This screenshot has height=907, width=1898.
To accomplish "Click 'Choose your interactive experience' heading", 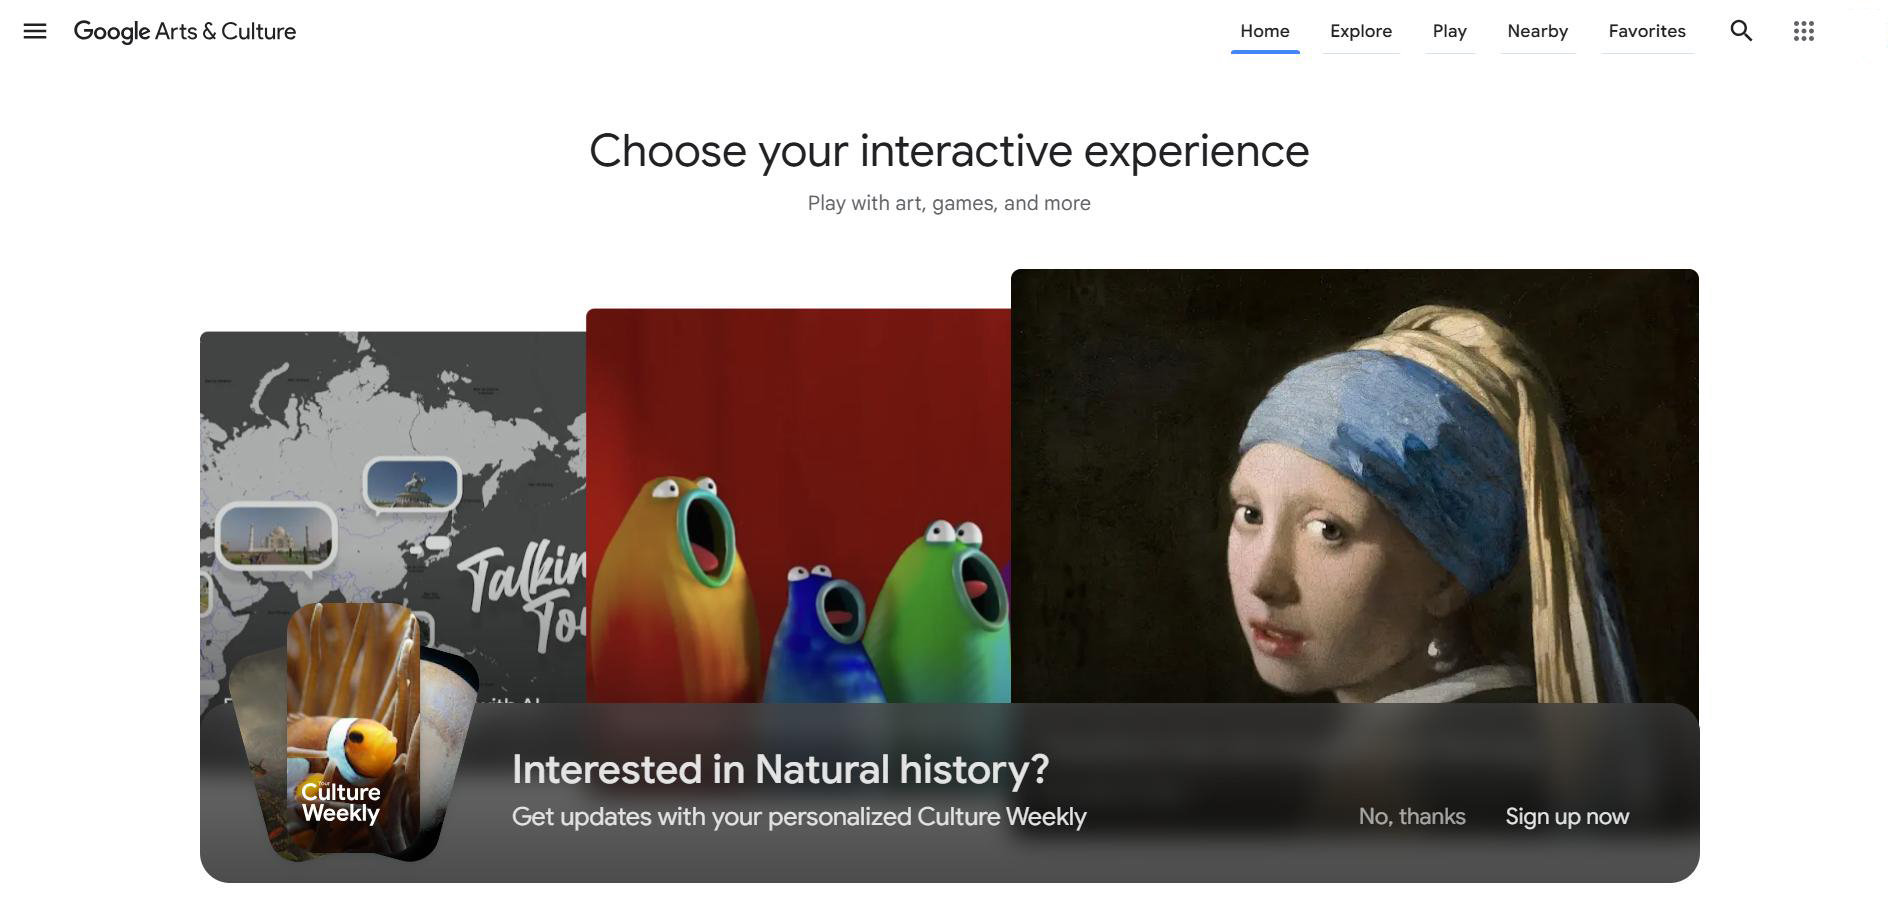I will tap(949, 151).
